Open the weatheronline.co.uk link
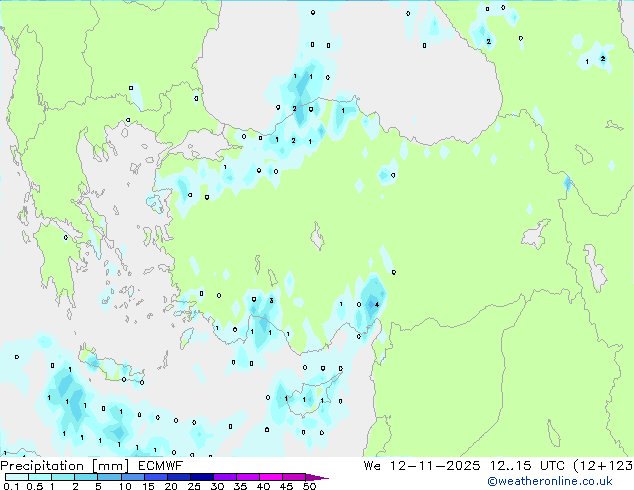Image resolution: width=634 pixels, height=490 pixels. [x=550, y=481]
